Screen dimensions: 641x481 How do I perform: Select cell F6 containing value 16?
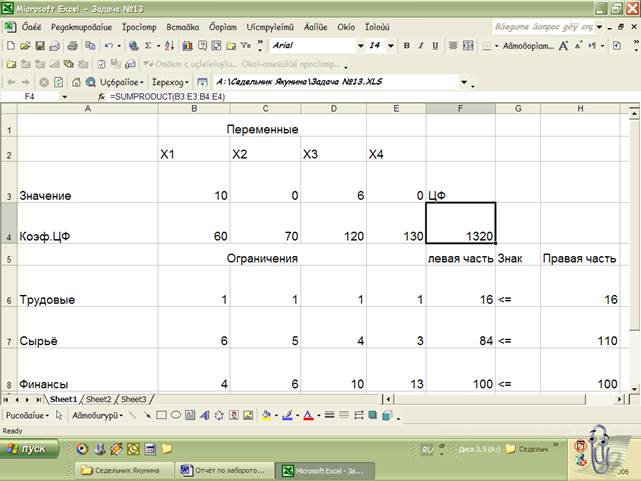pyautogui.click(x=460, y=299)
